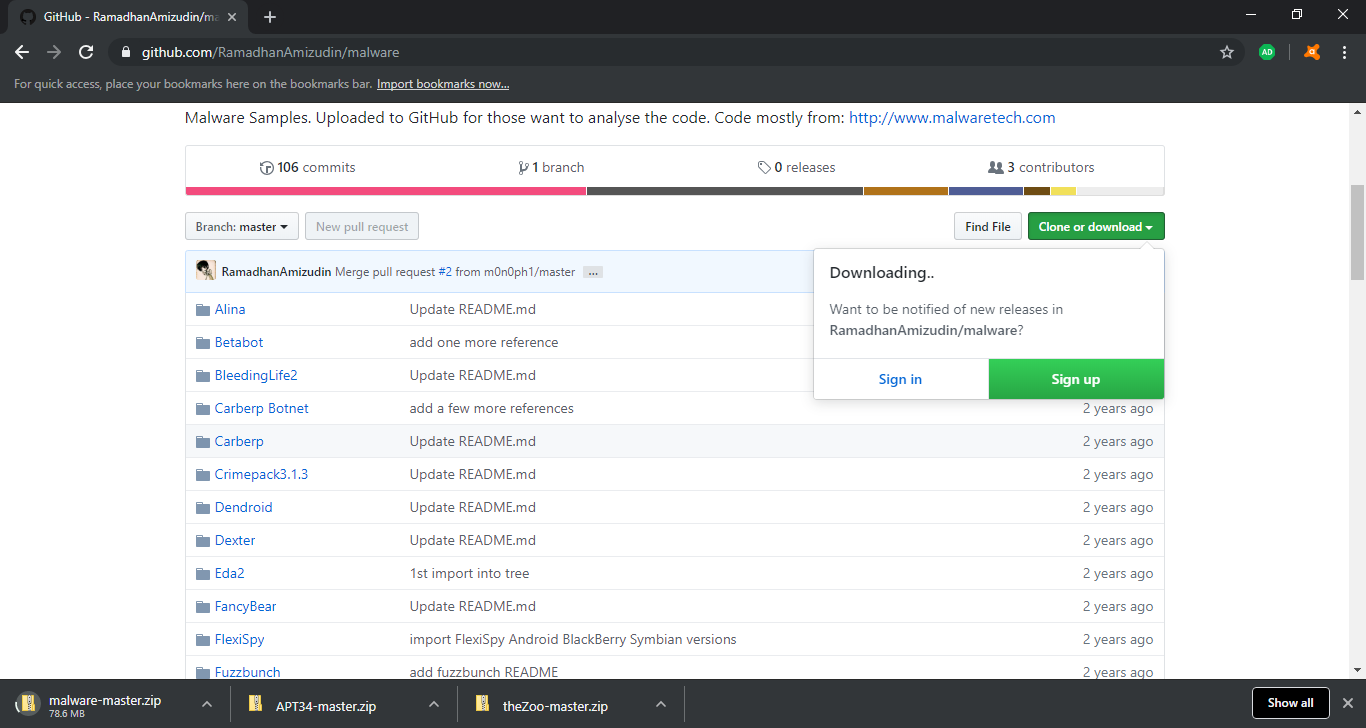Open the 0 releases tab

tap(797, 167)
